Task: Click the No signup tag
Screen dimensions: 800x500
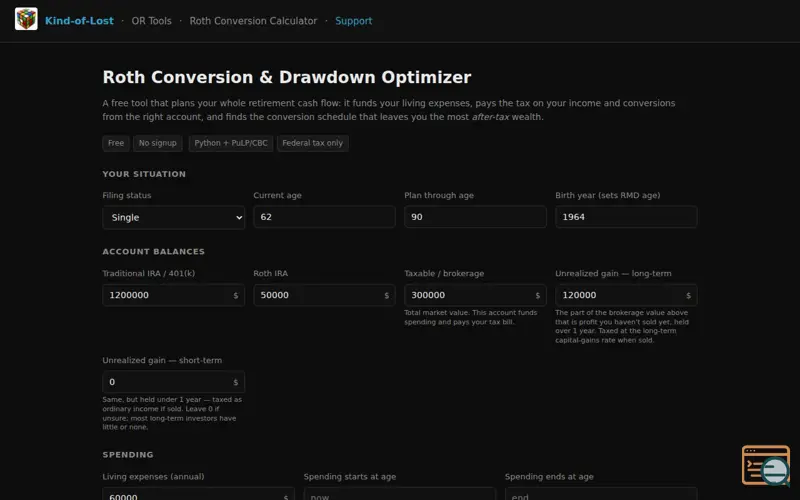Action: tap(158, 143)
